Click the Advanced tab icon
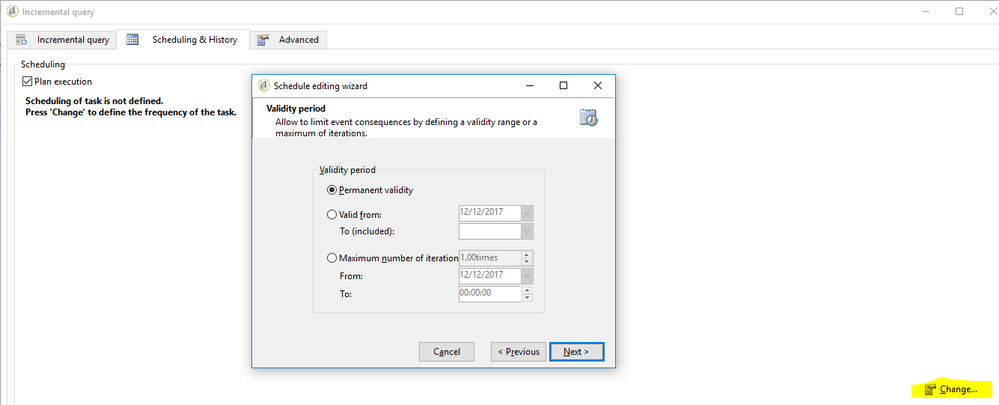999x405 pixels. (x=263, y=40)
